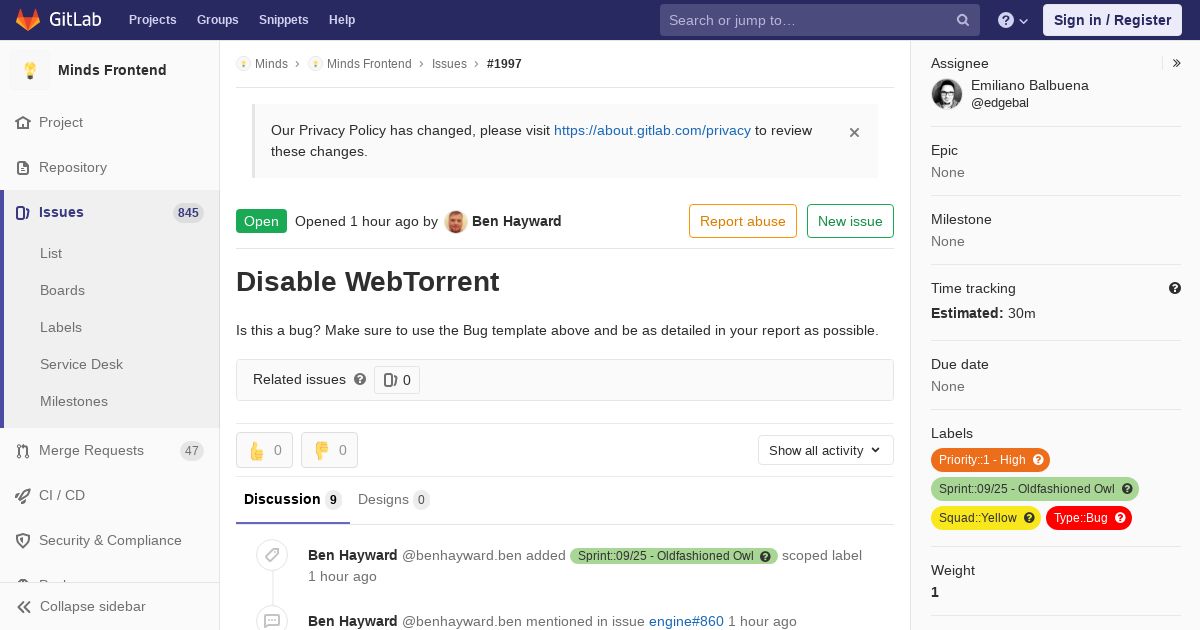Screen dimensions: 1200x630
Task: Open the Show all activity dropdown
Action: click(x=825, y=450)
